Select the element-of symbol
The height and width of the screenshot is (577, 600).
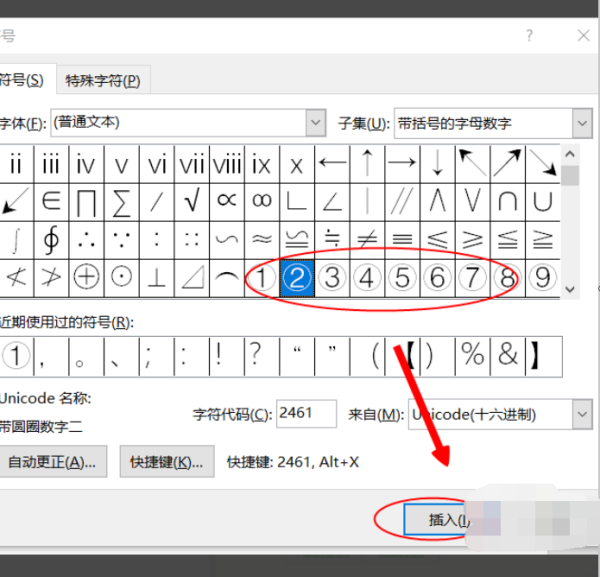(x=51, y=202)
